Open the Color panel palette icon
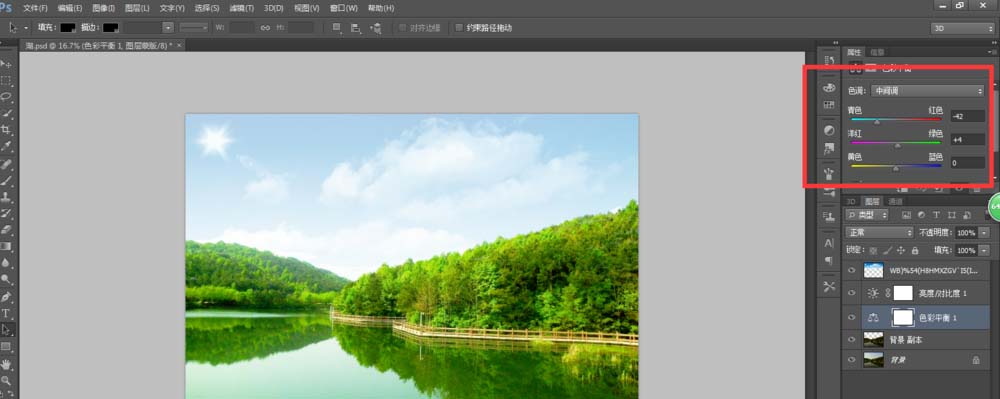This screenshot has width=1000, height=399. coord(828,88)
